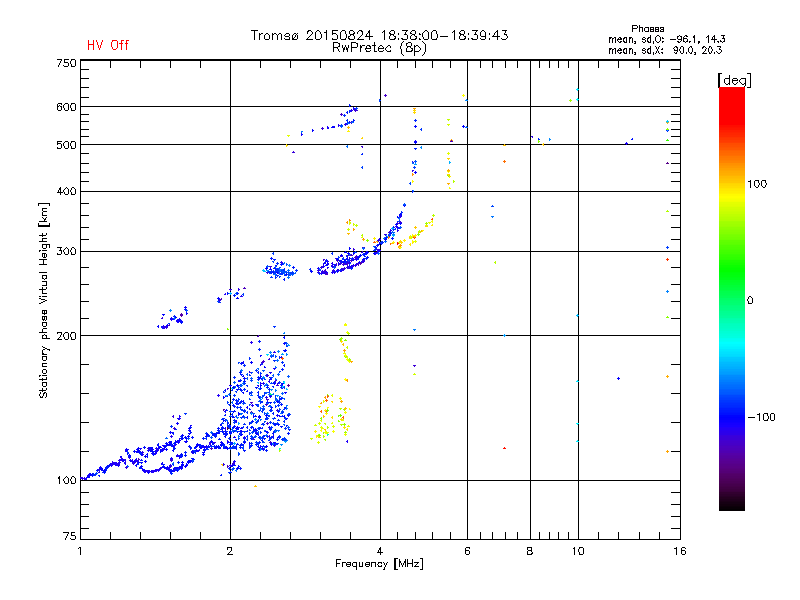Screen dimensions: 800x600
Task: Select 'mean, sd,X: 90.0, 20.3' statistic
Action: (x=665, y=50)
